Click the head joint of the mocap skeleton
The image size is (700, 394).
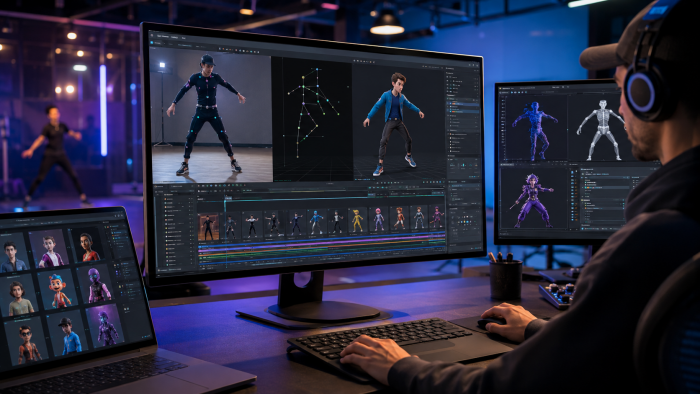click(x=317, y=70)
